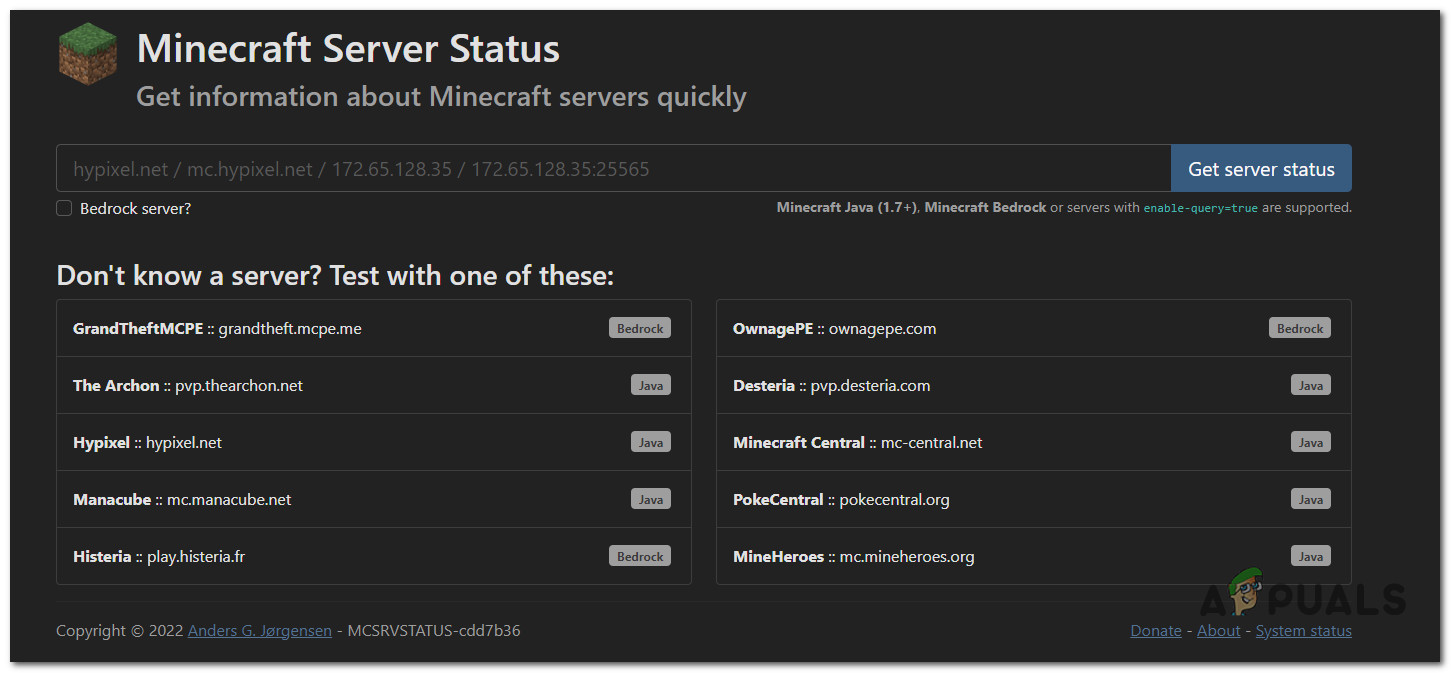This screenshot has height=673, width=1451.
Task: Pick the PokeCentral server entry
Action: pyautogui.click(x=1034, y=499)
